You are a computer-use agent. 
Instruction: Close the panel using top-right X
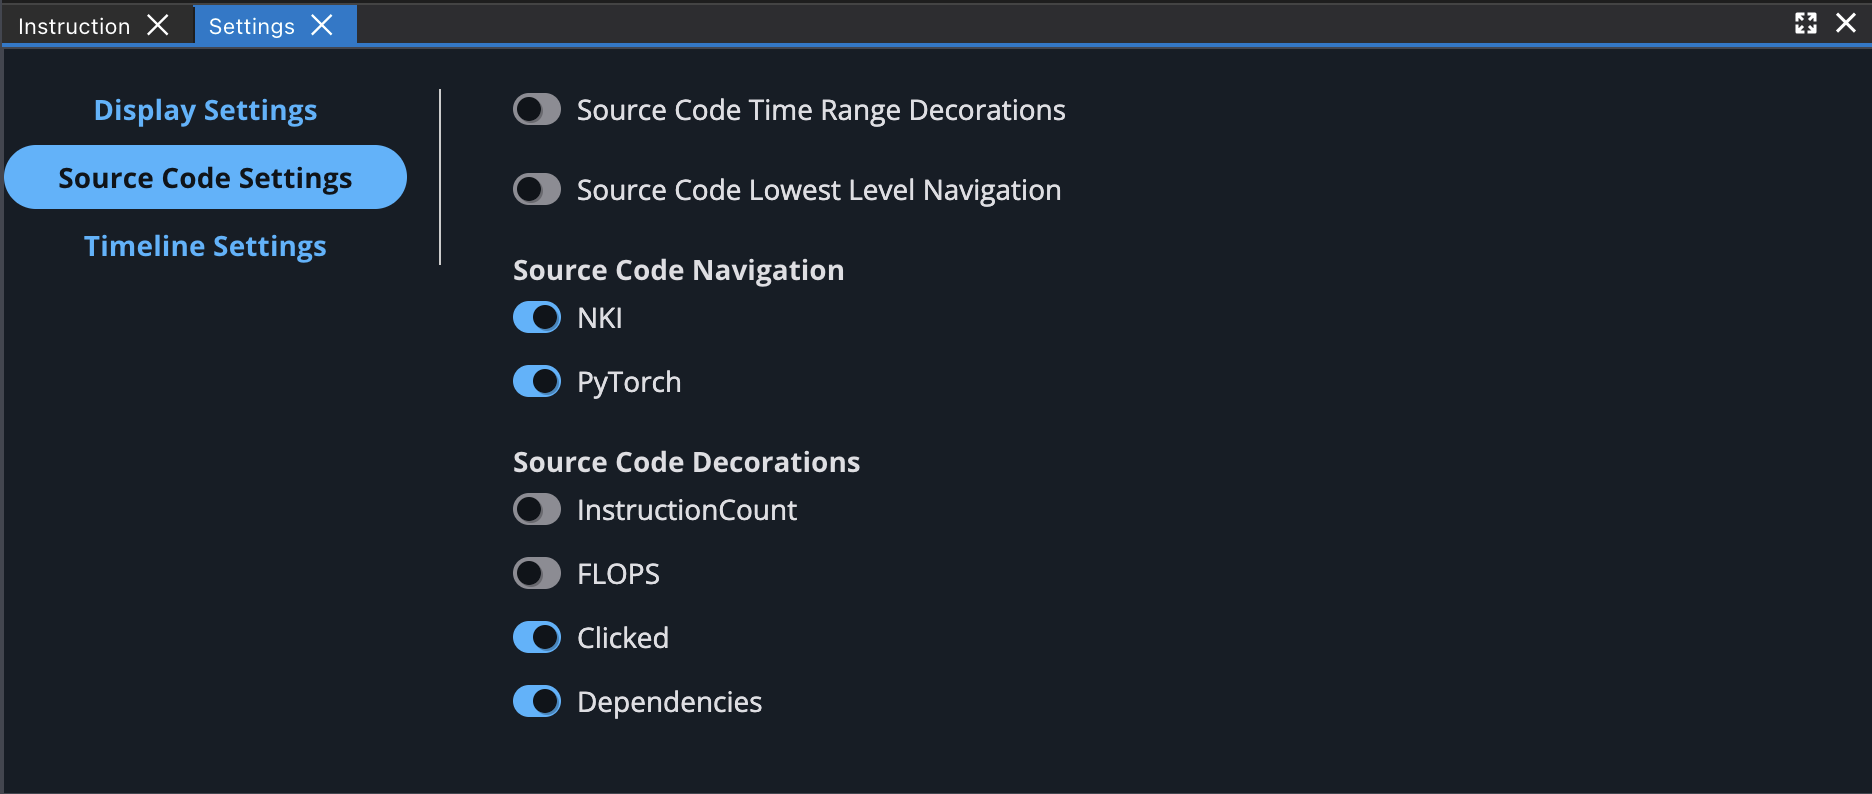(1846, 23)
